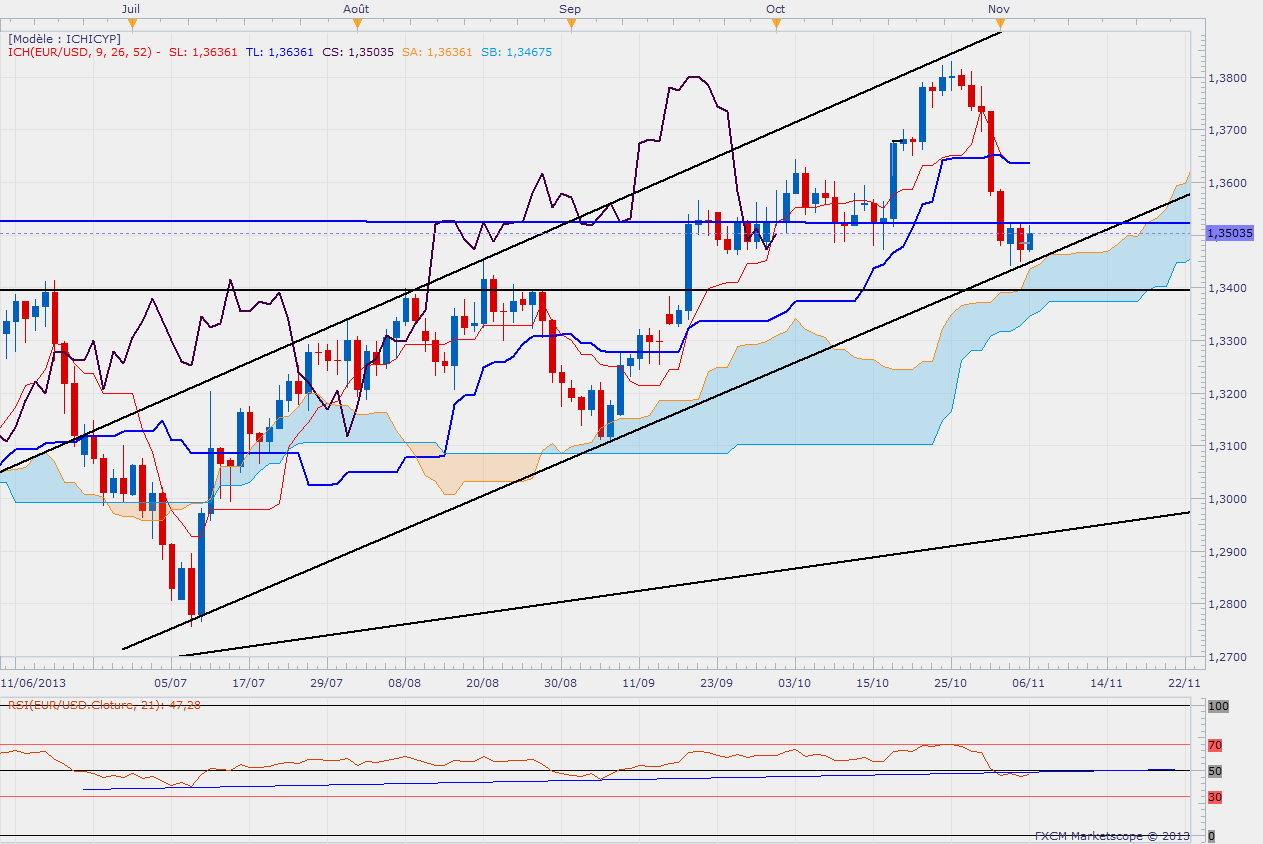Viewport: 1263px width, 844px height.
Task: Click the RSI 100 level label
Action: [x=1218, y=706]
